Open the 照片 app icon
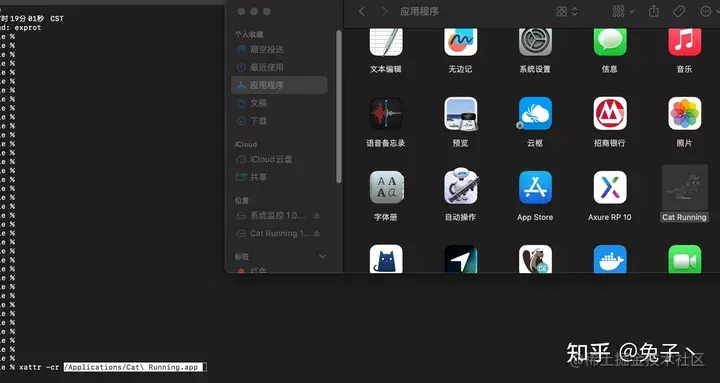The height and width of the screenshot is (383, 720). click(684, 113)
